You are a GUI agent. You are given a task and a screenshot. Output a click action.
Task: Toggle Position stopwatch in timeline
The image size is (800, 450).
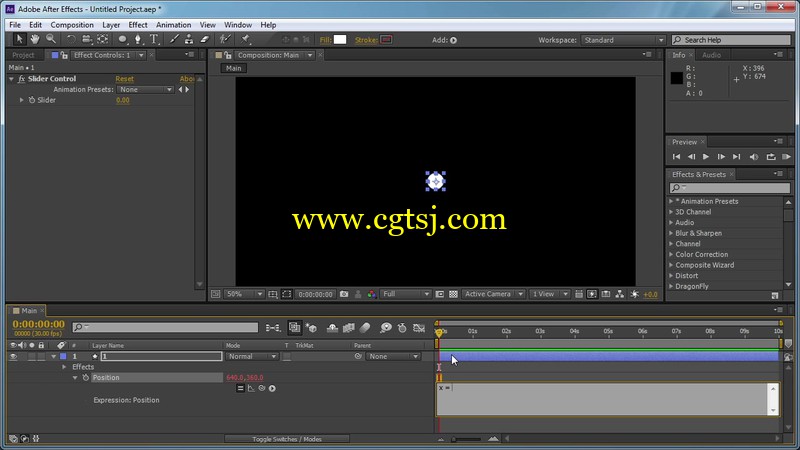coord(85,378)
